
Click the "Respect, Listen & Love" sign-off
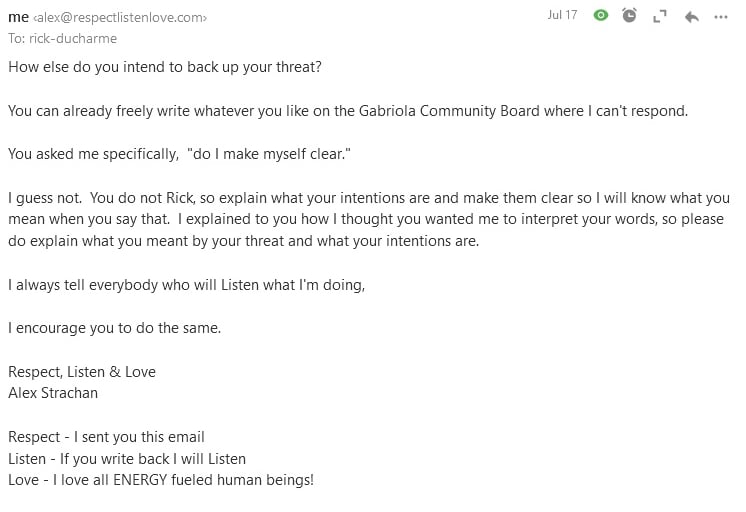82,372
